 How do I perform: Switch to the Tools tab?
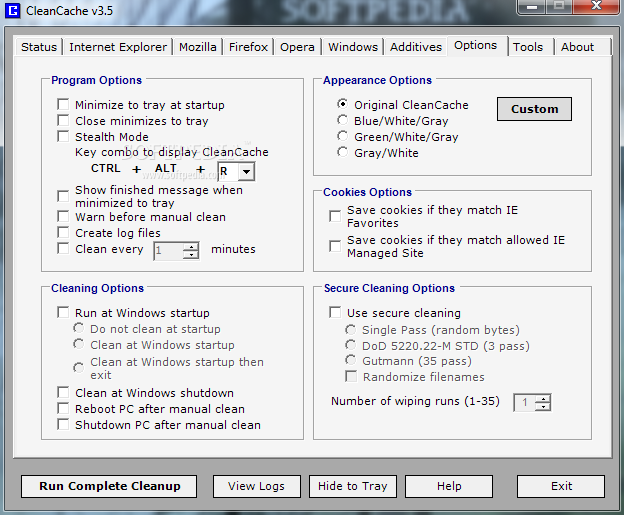(528, 47)
